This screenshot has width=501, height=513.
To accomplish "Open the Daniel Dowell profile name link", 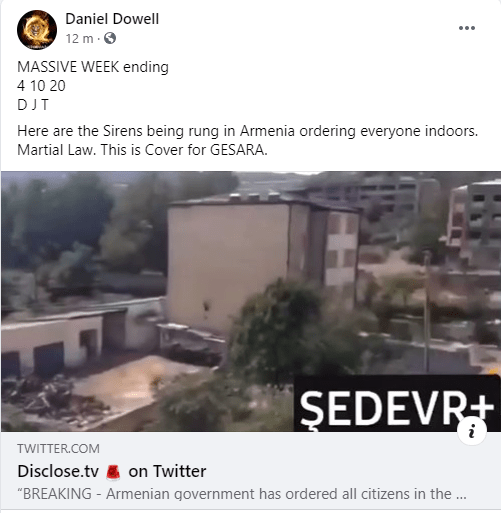I will click(112, 19).
